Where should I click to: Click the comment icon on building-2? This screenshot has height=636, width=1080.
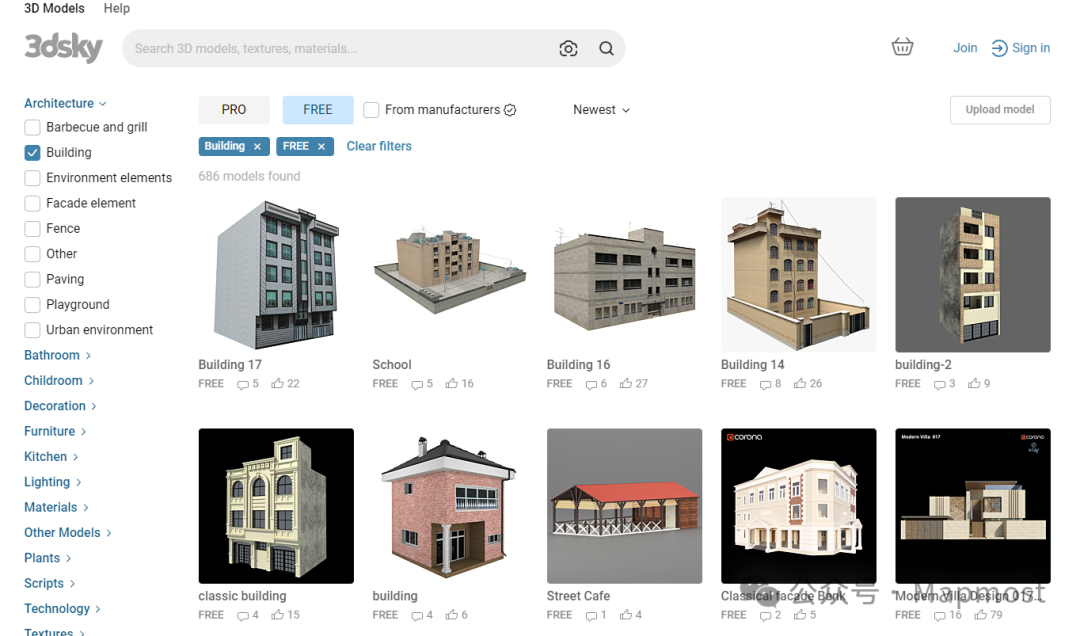940,384
